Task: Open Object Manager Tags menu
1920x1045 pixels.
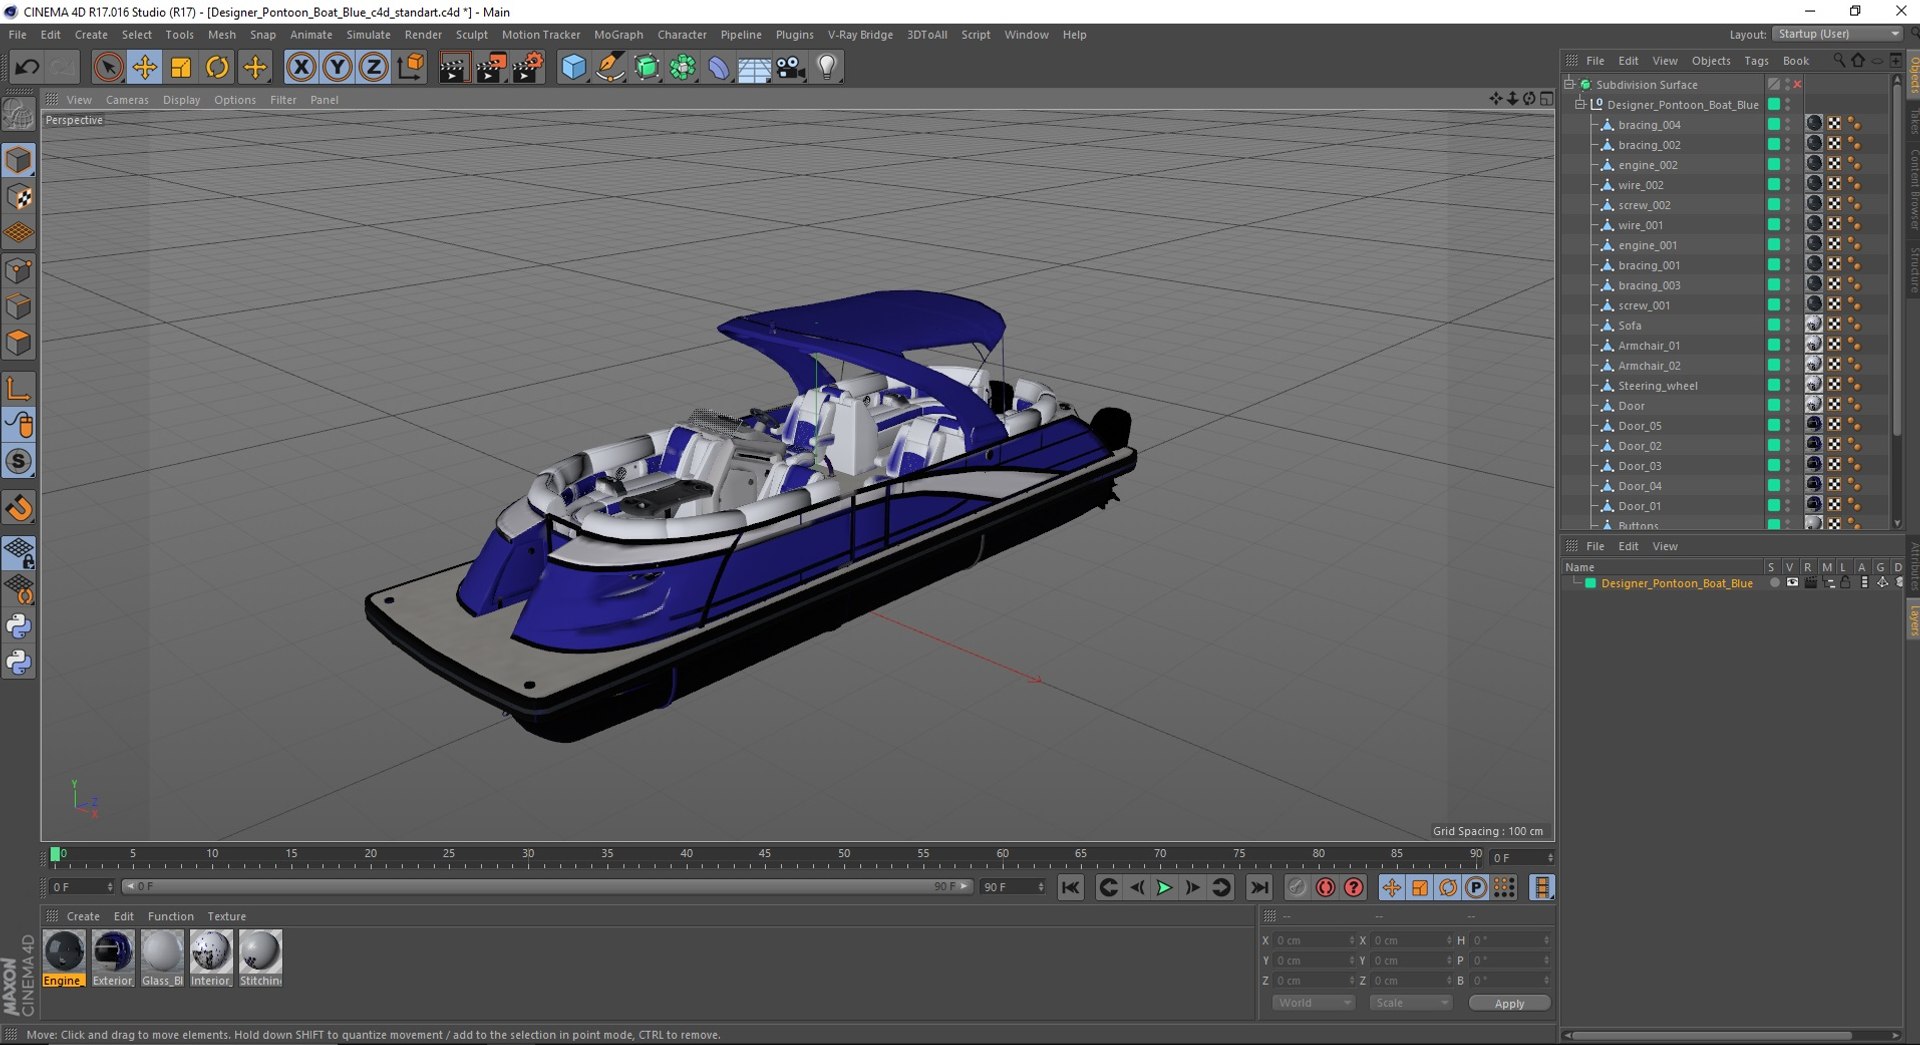Action: pyautogui.click(x=1756, y=61)
